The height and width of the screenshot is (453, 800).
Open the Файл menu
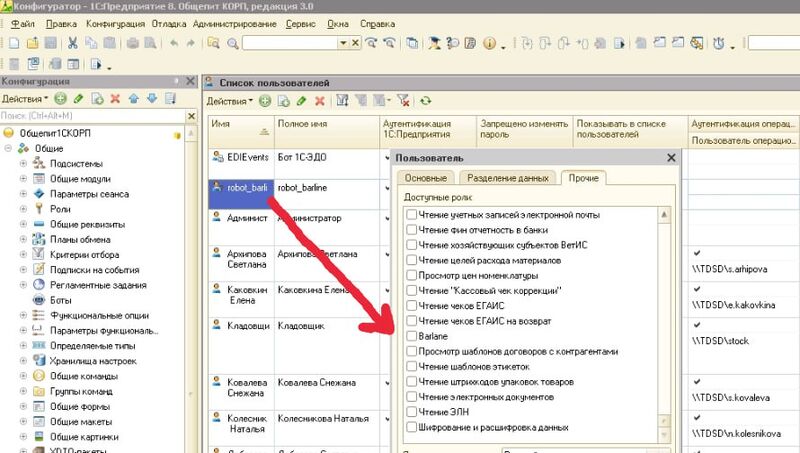[x=22, y=24]
